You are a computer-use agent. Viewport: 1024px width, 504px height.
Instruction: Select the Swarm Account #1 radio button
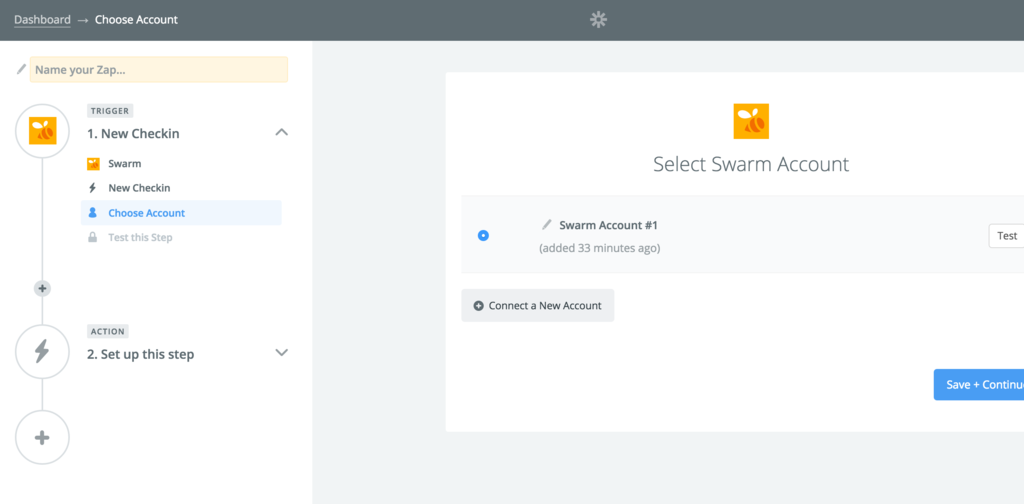pyautogui.click(x=483, y=236)
